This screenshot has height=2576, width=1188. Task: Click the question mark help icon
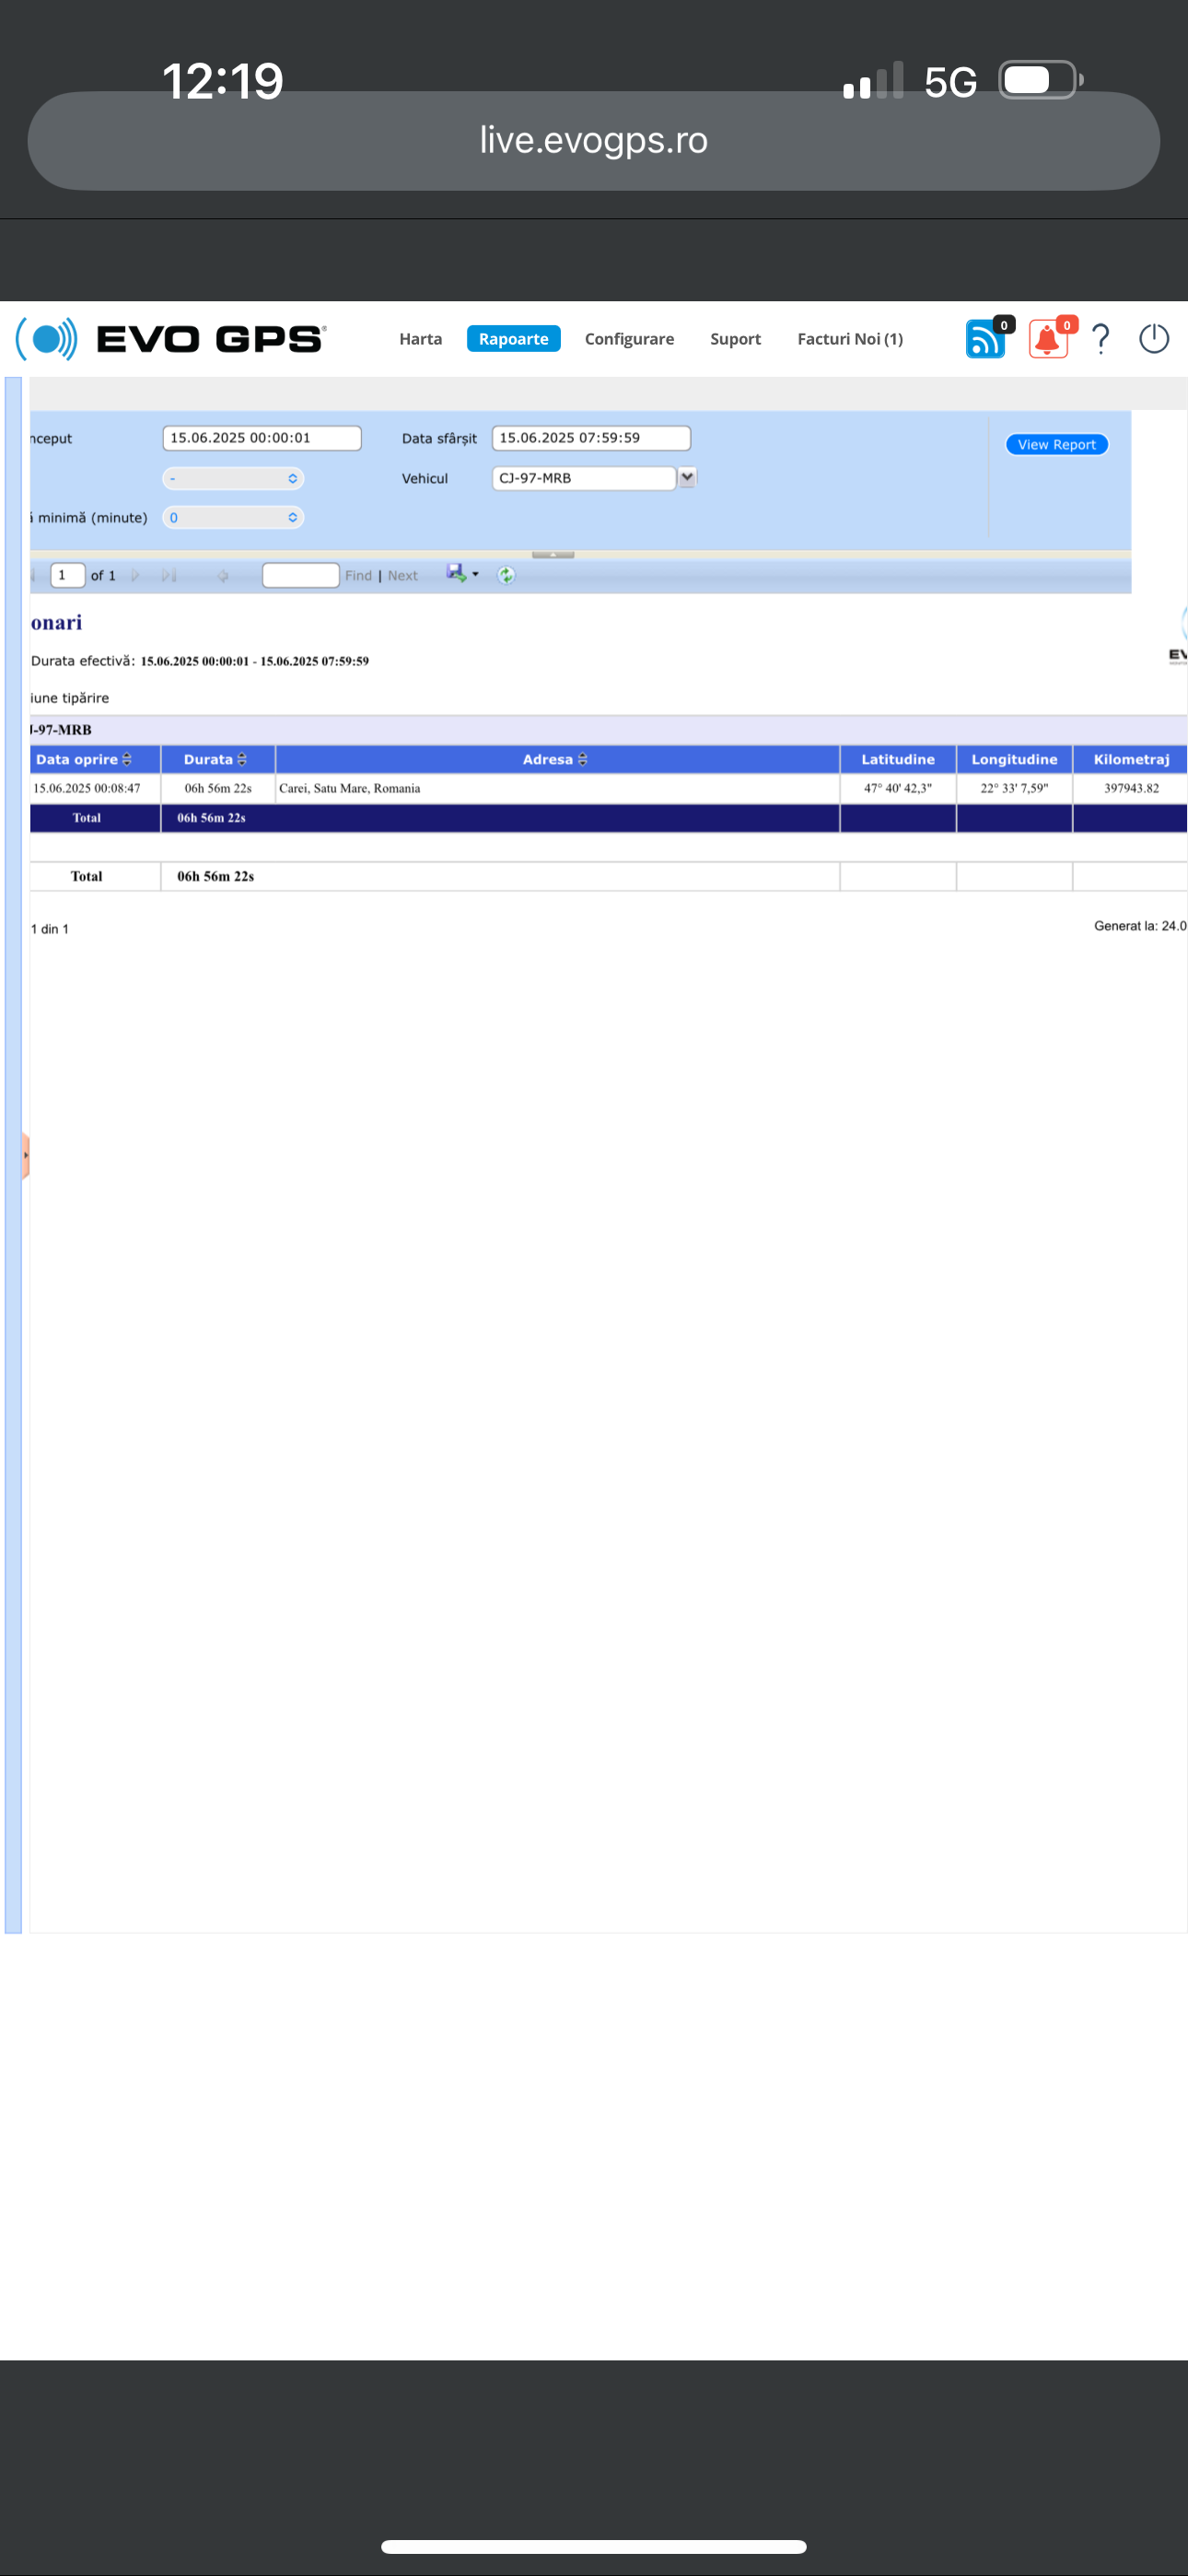coord(1101,339)
